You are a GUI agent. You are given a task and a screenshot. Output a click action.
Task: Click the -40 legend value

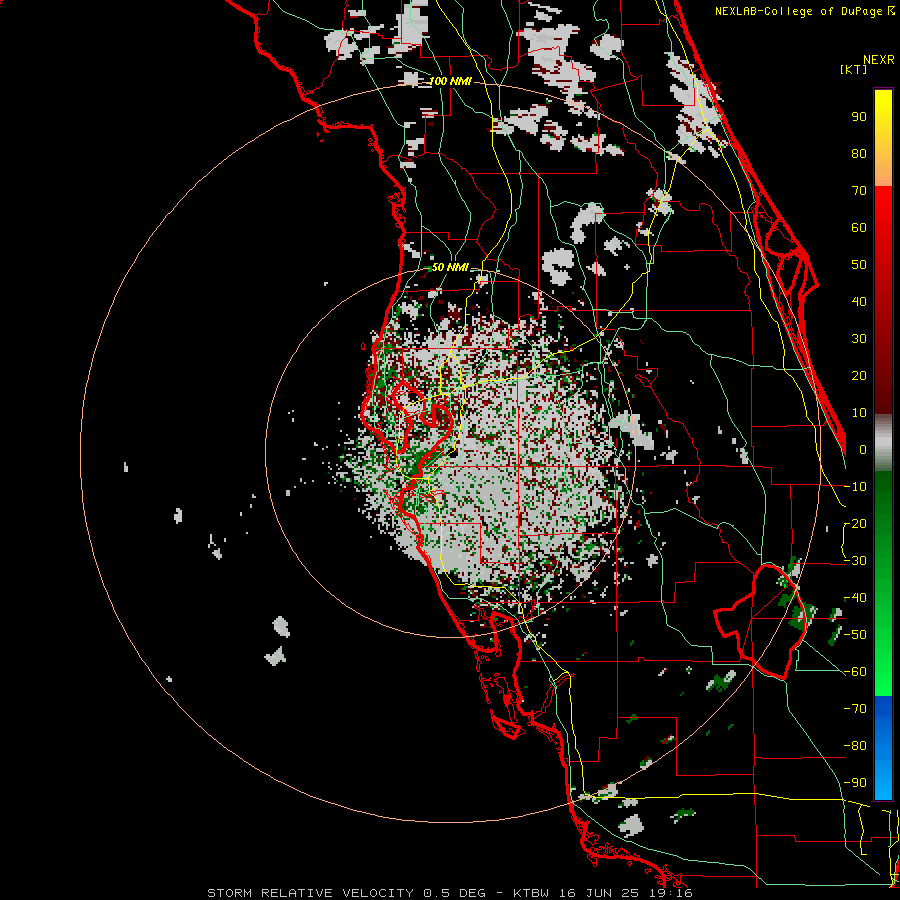point(855,598)
